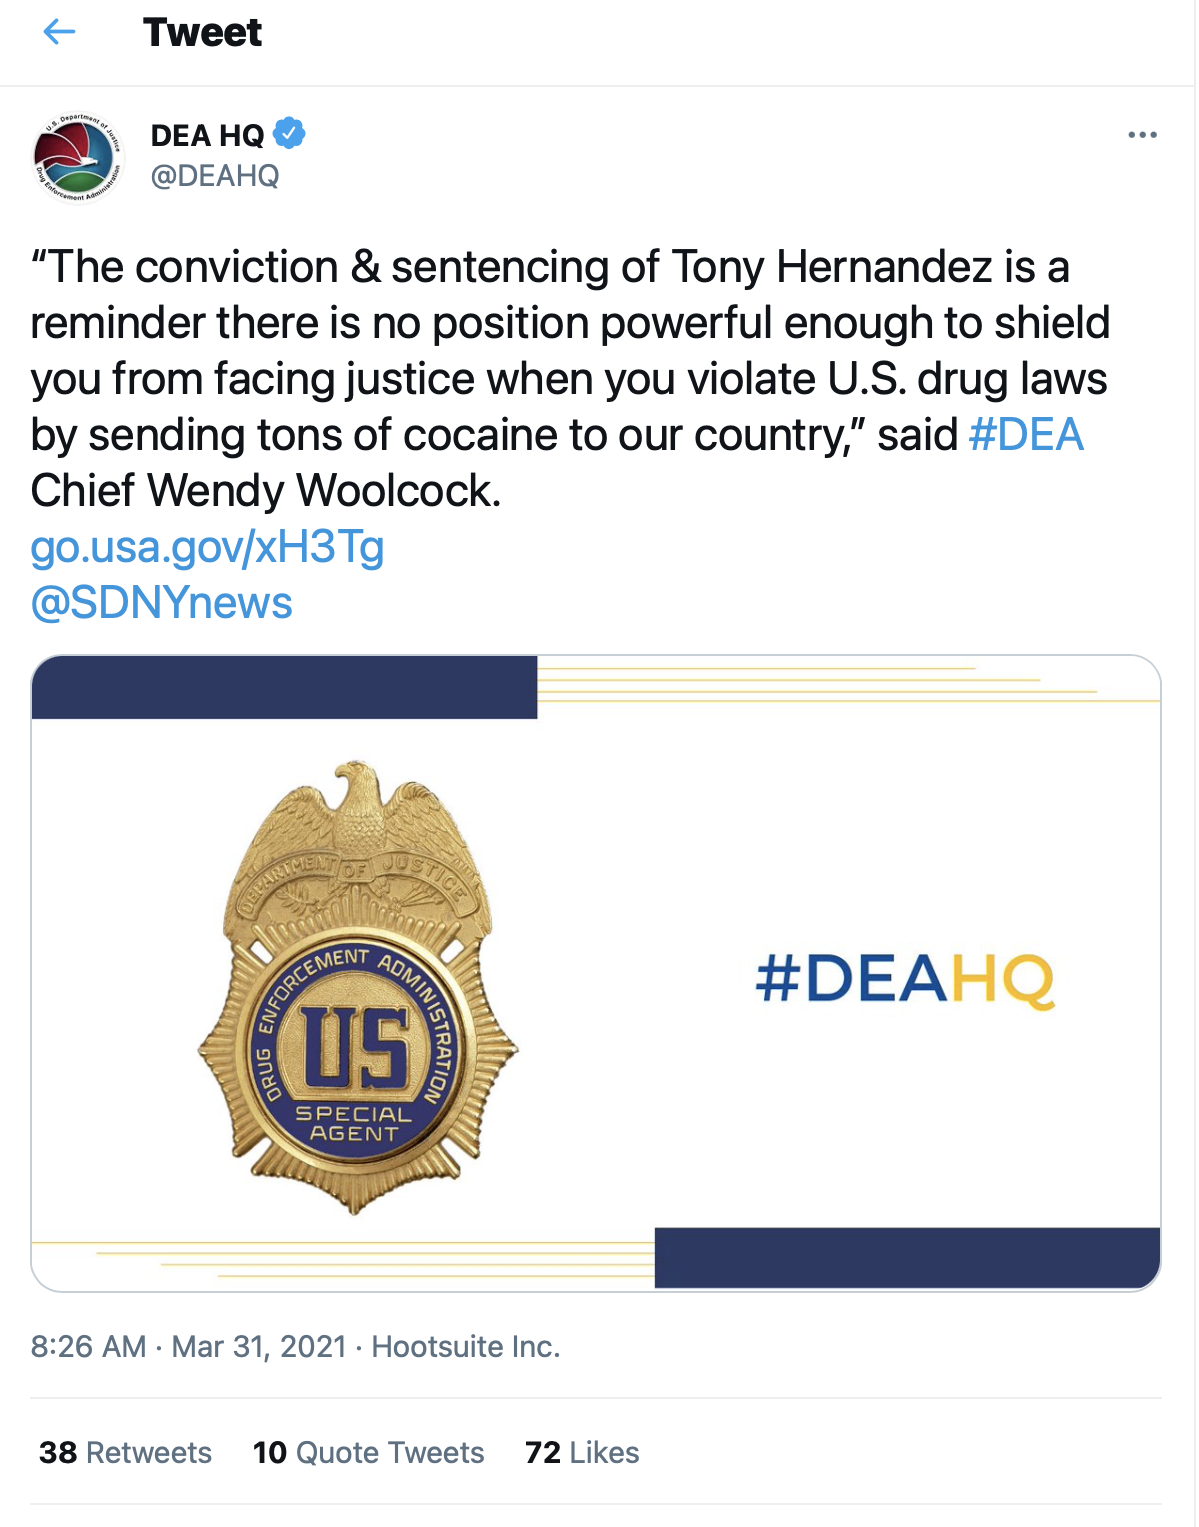The width and height of the screenshot is (1199, 1527).
Task: Click the gold Special Agent badge graphic
Action: point(357,988)
